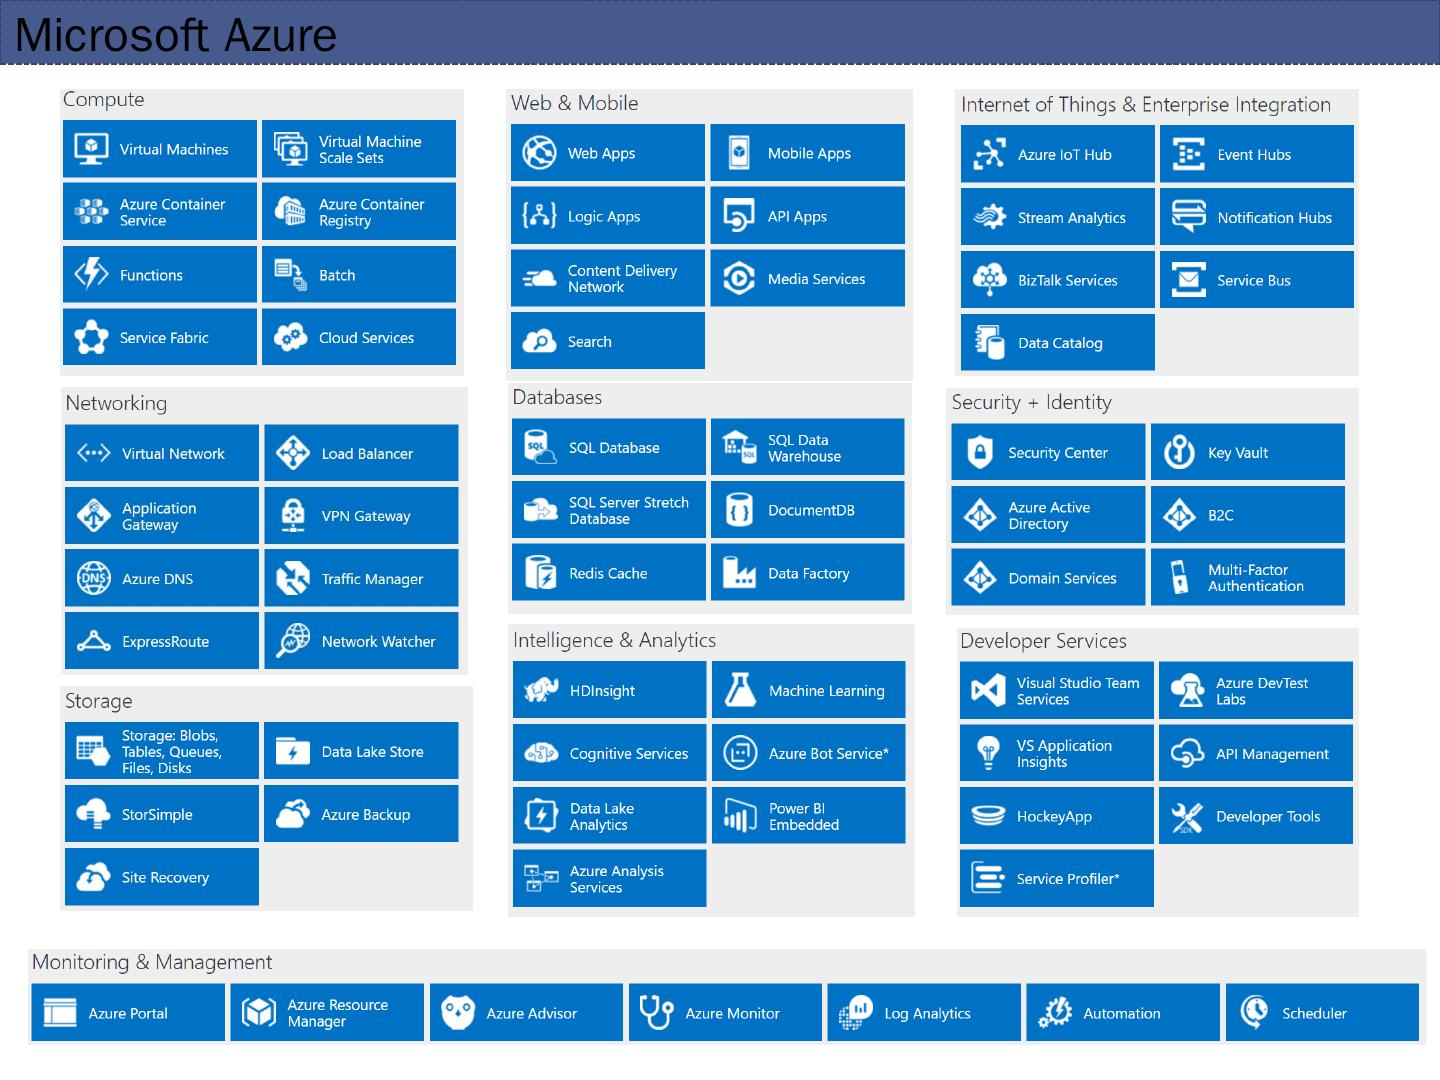
Task: Click the Machine Learning flask icon
Action: [740, 690]
